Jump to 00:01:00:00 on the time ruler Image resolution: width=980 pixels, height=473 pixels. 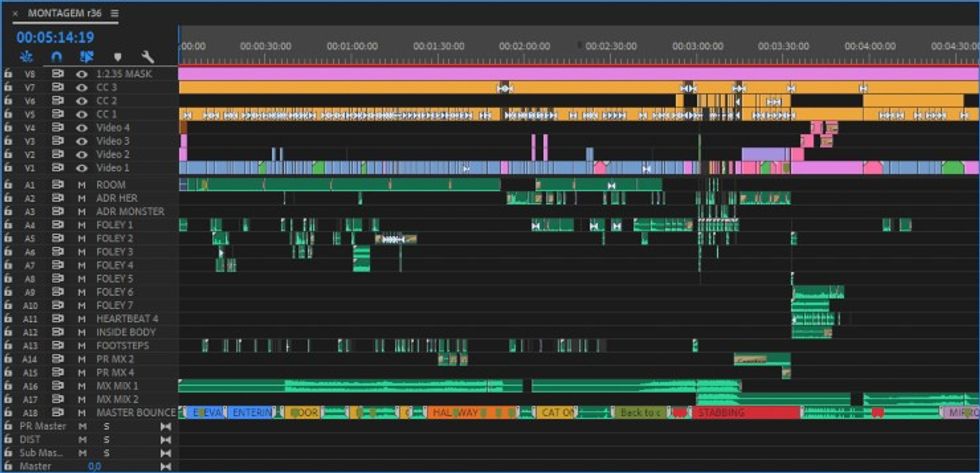point(352,46)
